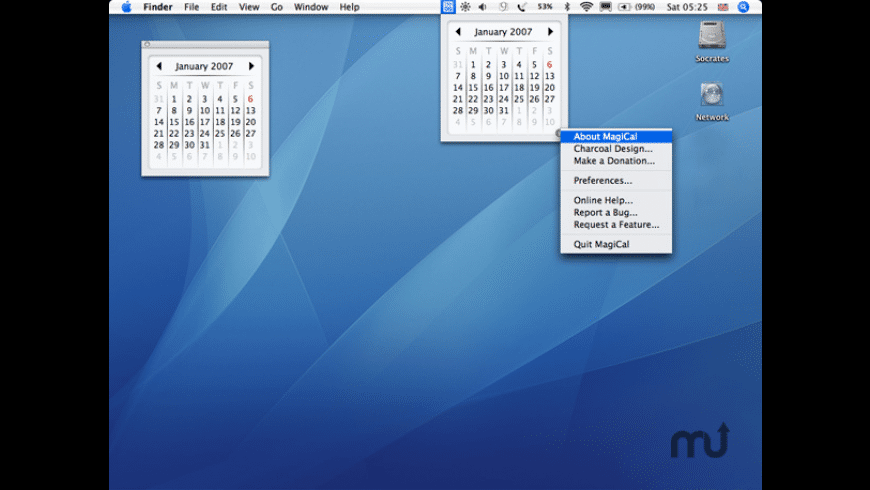Open the flag input source menu
The height and width of the screenshot is (490, 870).
[x=723, y=7]
